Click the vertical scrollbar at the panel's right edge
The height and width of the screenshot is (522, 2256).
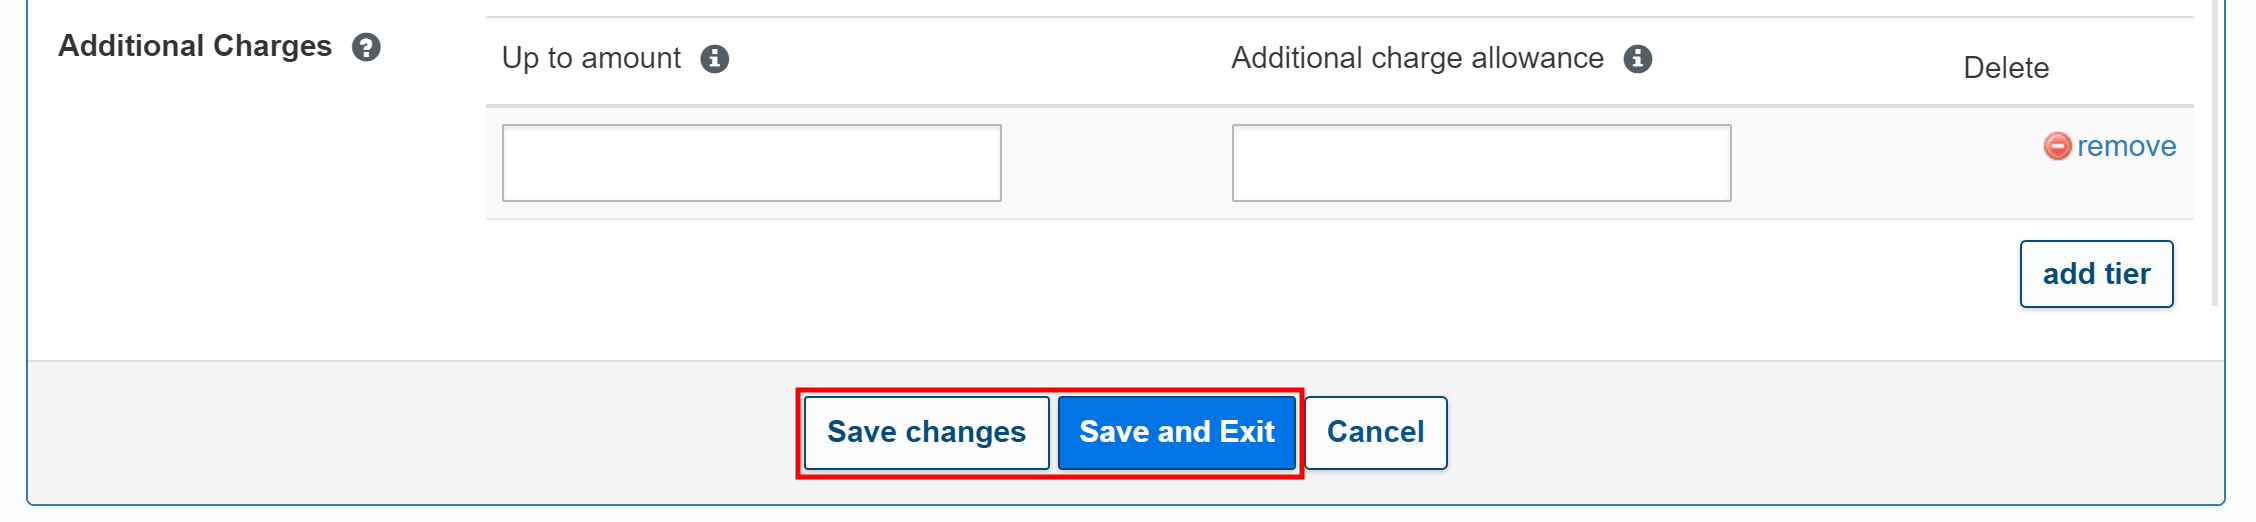coord(2215,150)
